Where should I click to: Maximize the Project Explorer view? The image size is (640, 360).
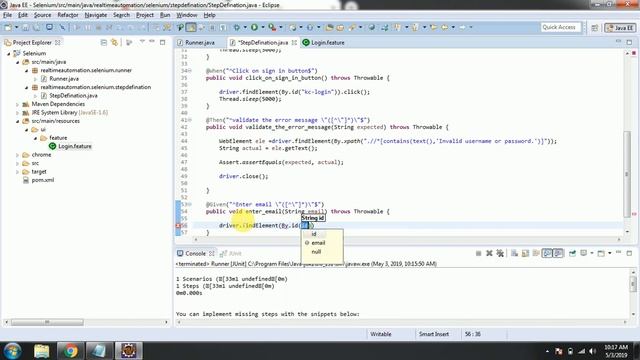coord(162,42)
